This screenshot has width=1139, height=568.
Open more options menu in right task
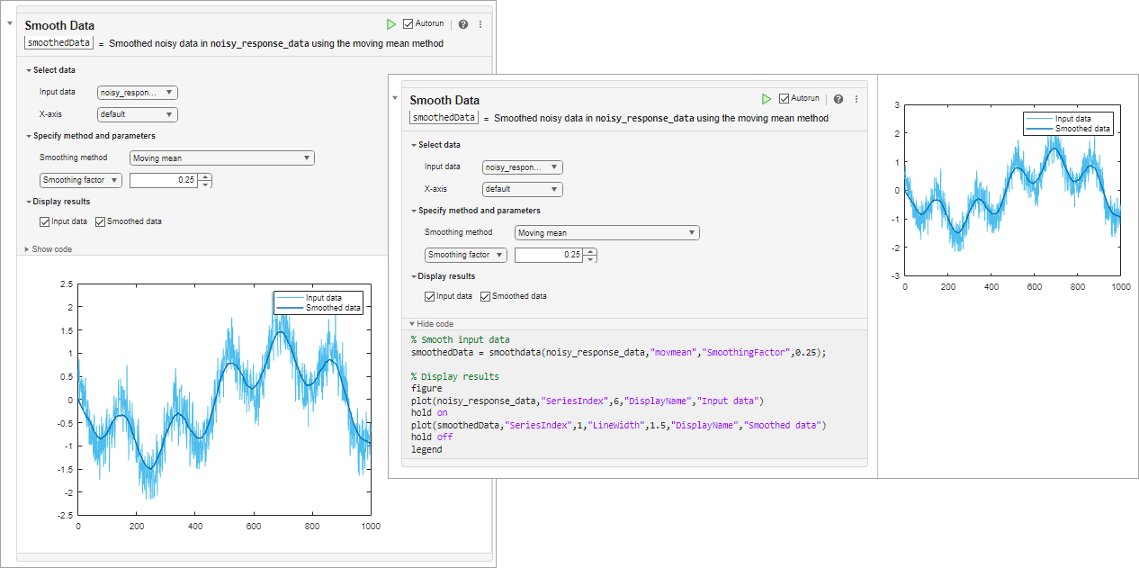[x=855, y=99]
